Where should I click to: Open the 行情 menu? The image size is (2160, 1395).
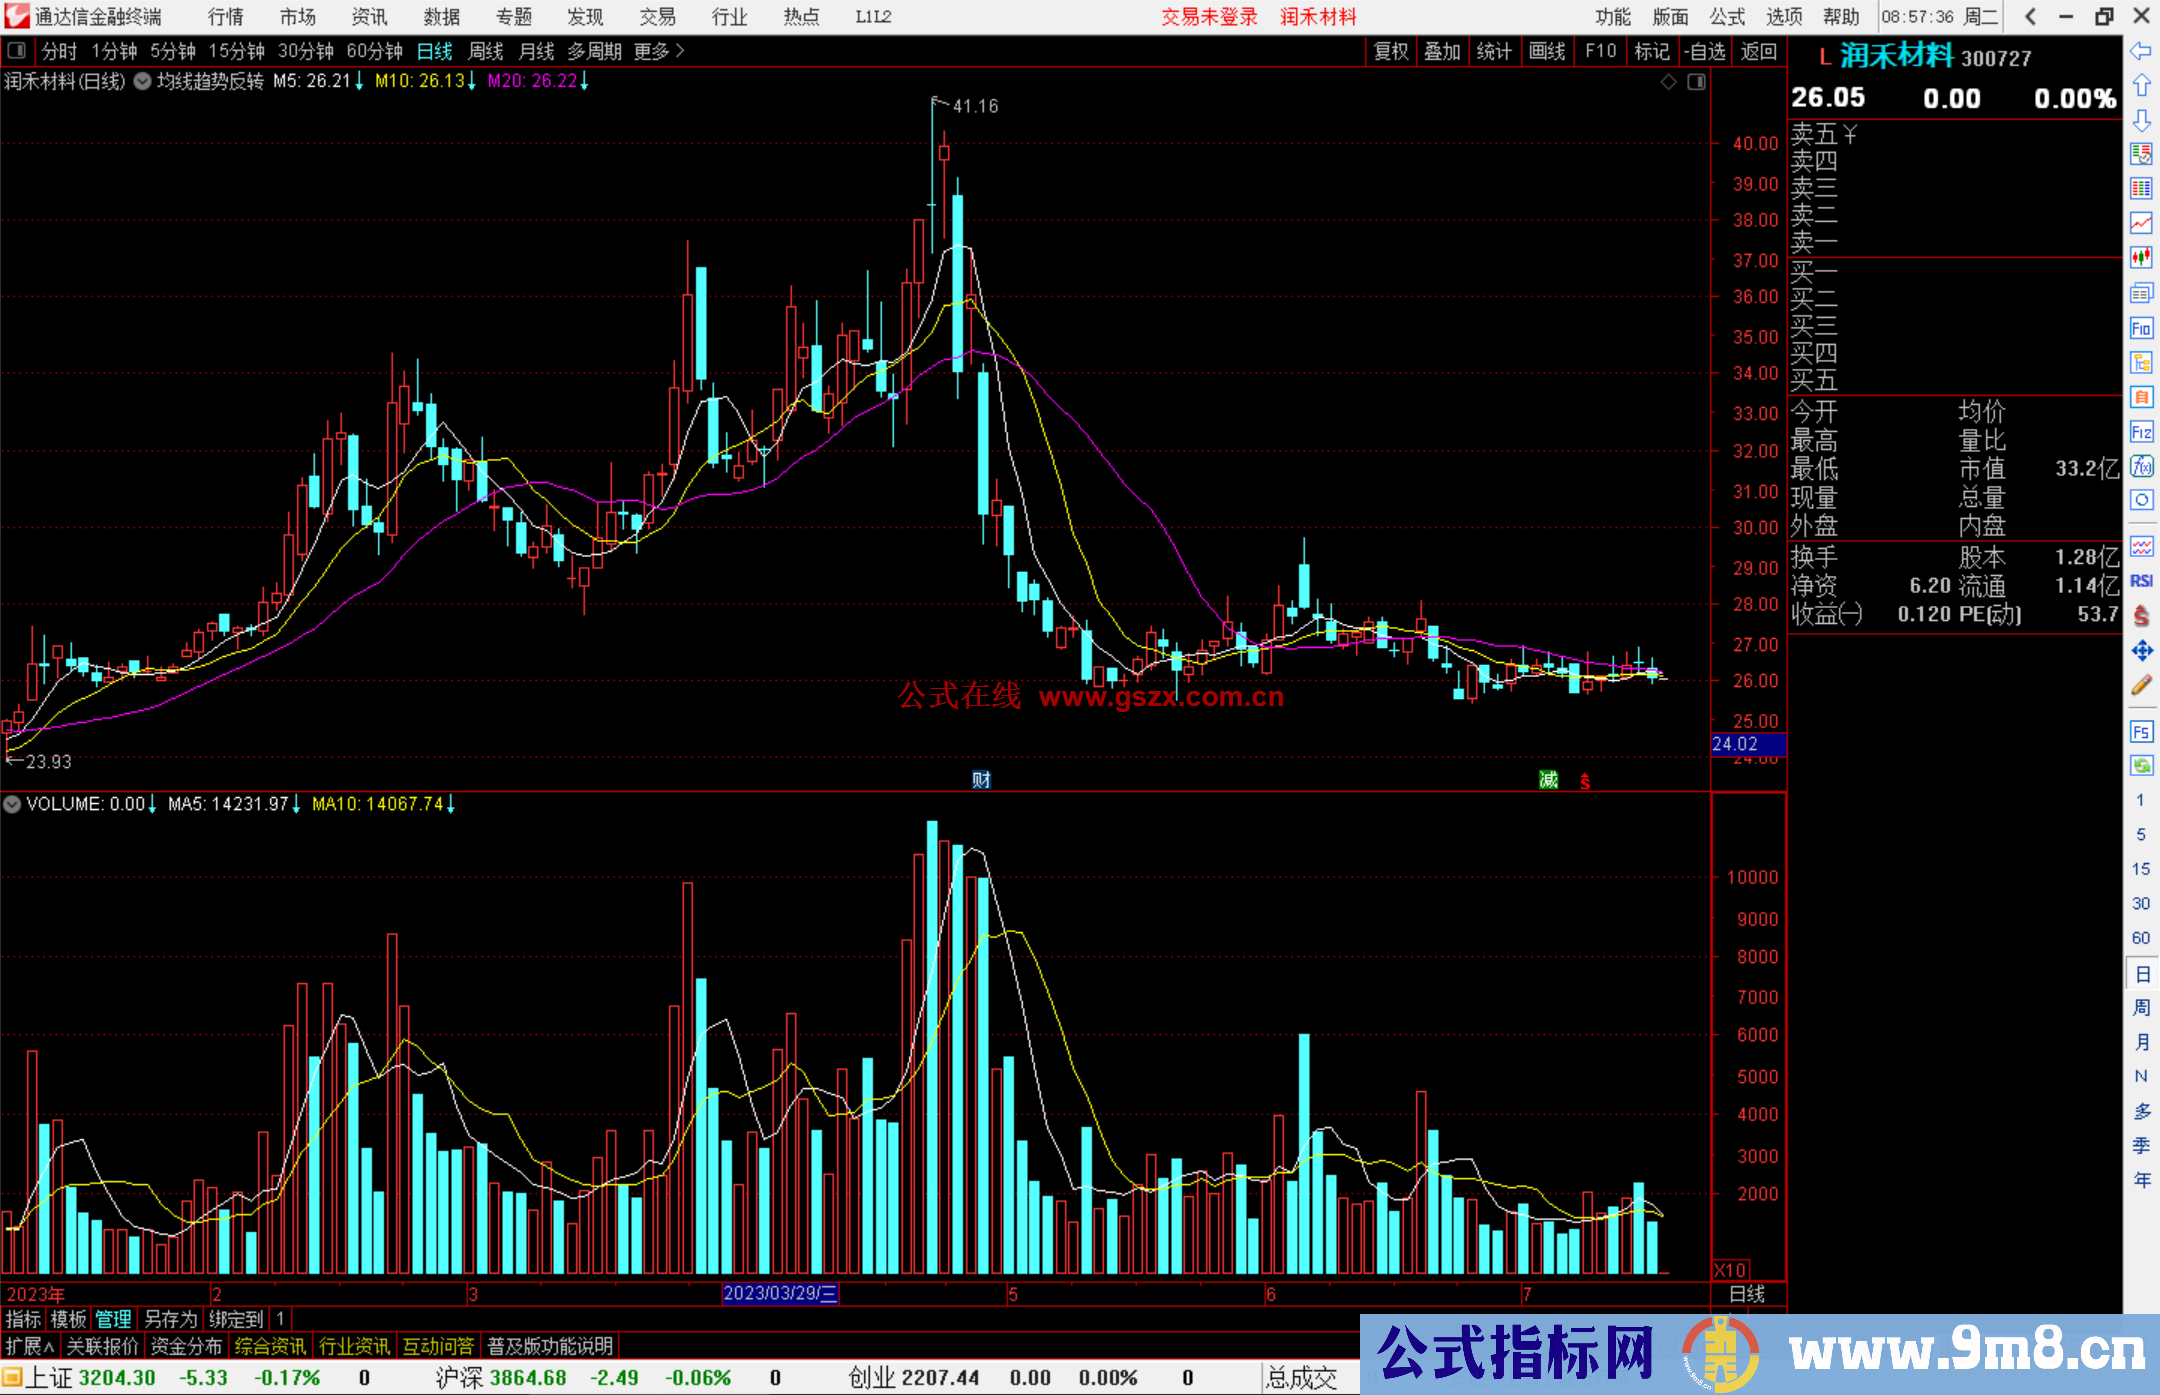point(226,17)
